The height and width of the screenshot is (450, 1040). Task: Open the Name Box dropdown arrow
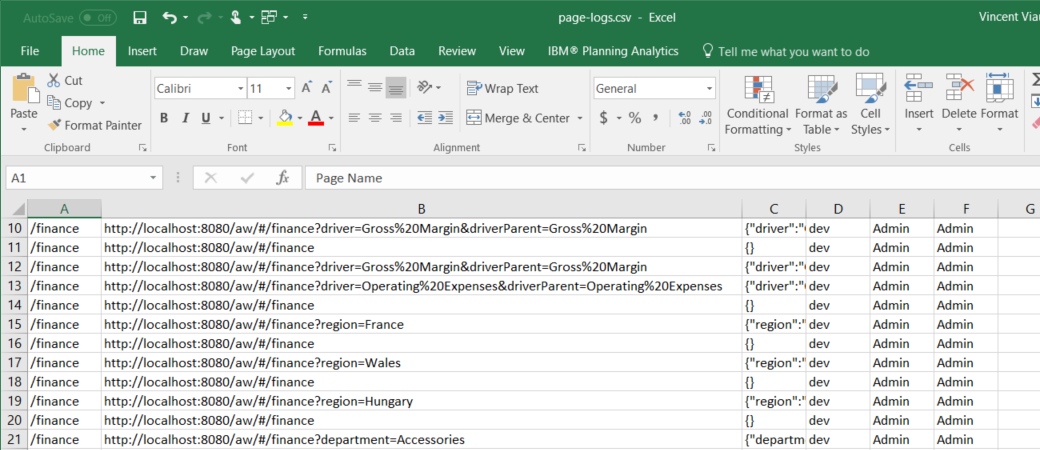[x=153, y=178]
